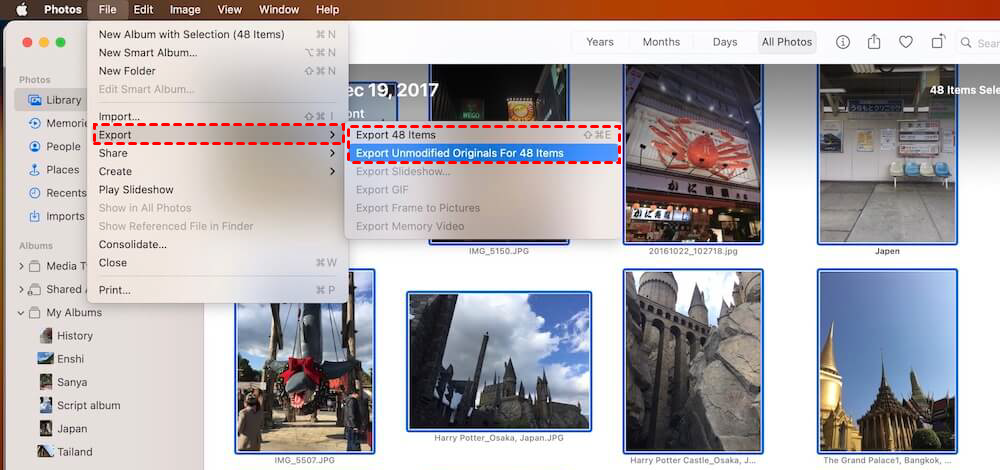Choose Import... in File menu
The width and height of the screenshot is (1000, 470).
point(217,117)
